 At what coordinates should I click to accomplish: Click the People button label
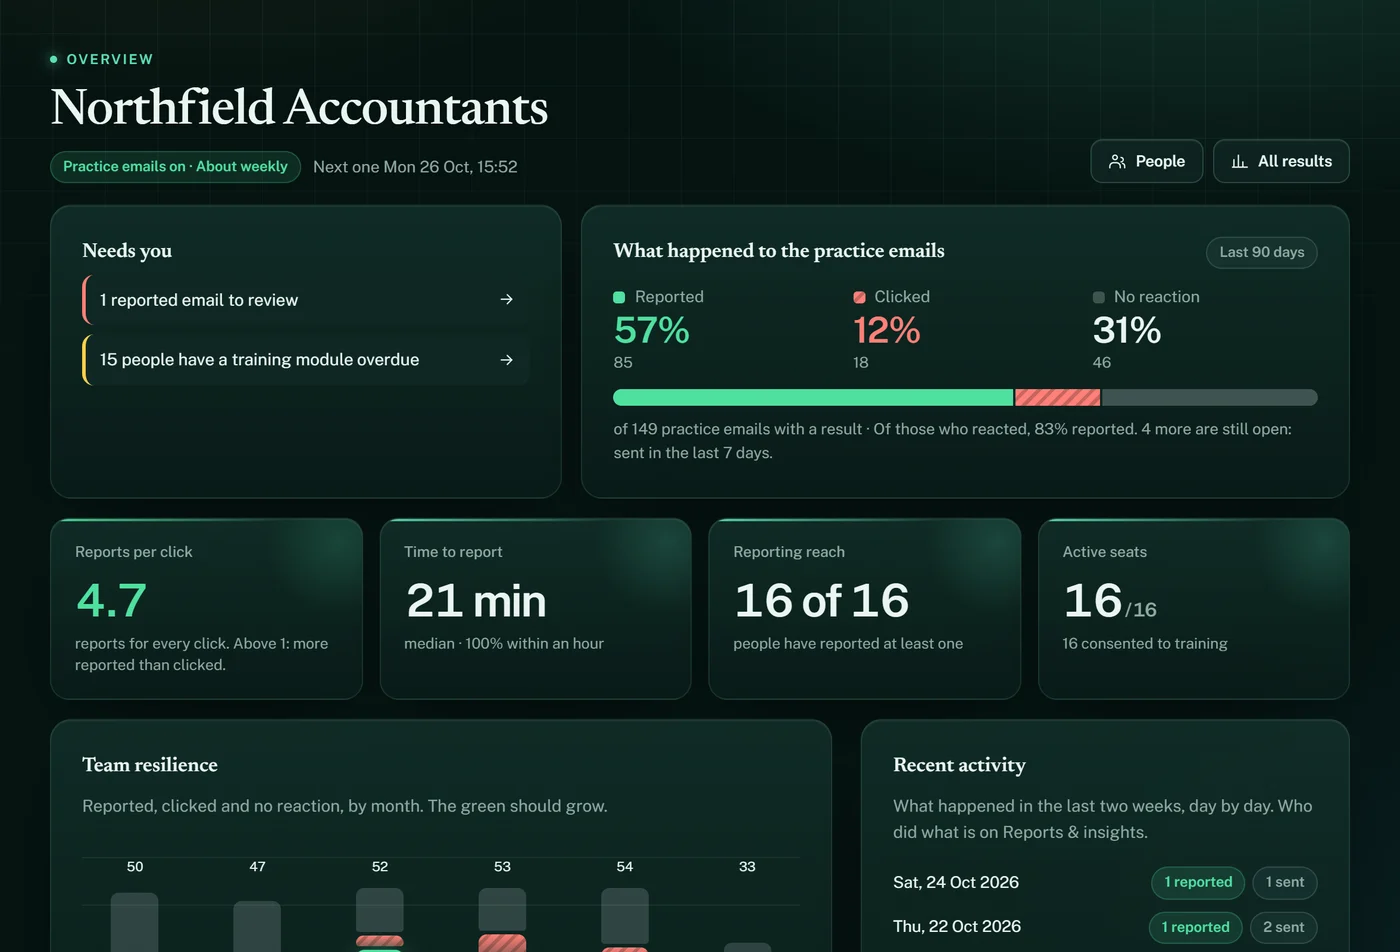click(x=1160, y=161)
